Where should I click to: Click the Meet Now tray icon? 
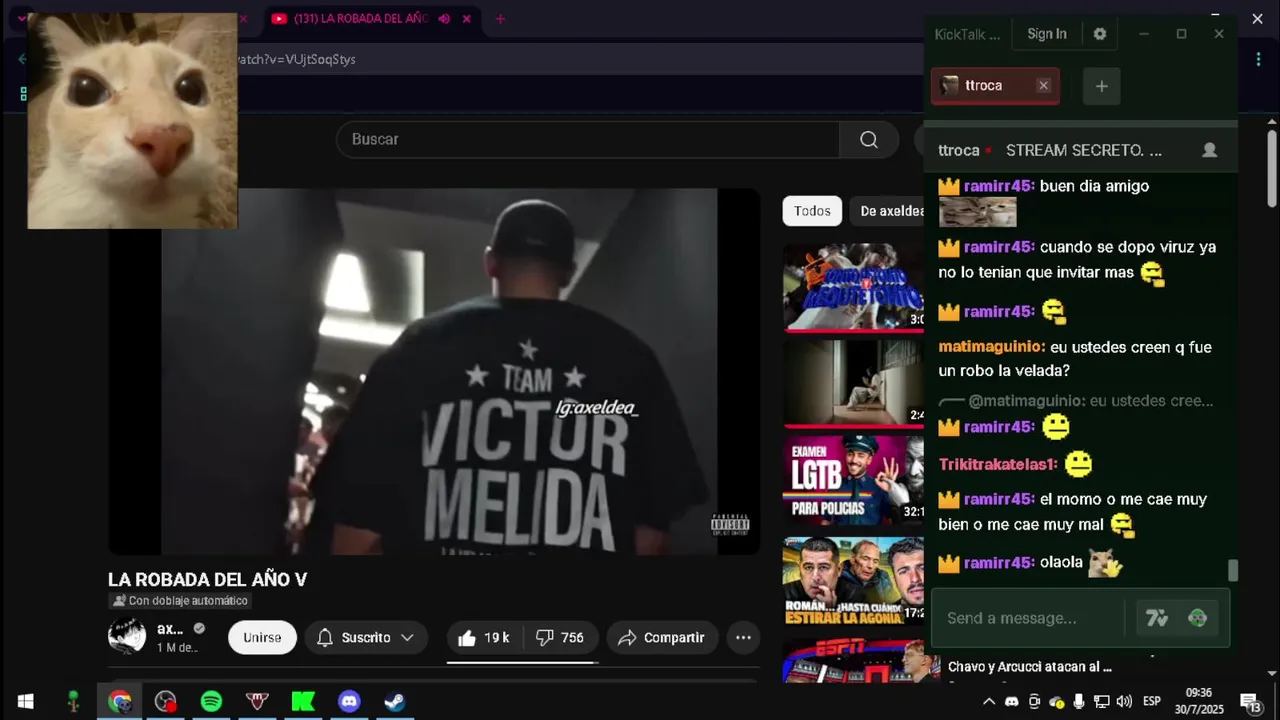click(x=1034, y=701)
